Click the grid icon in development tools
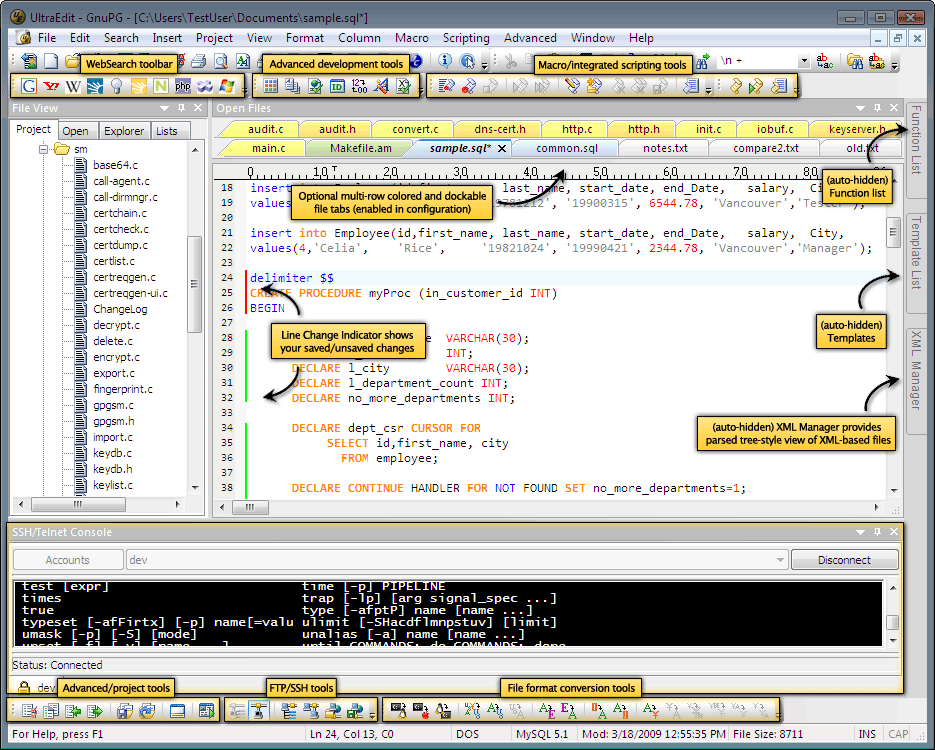The height and width of the screenshot is (750, 935). pyautogui.click(x=271, y=87)
